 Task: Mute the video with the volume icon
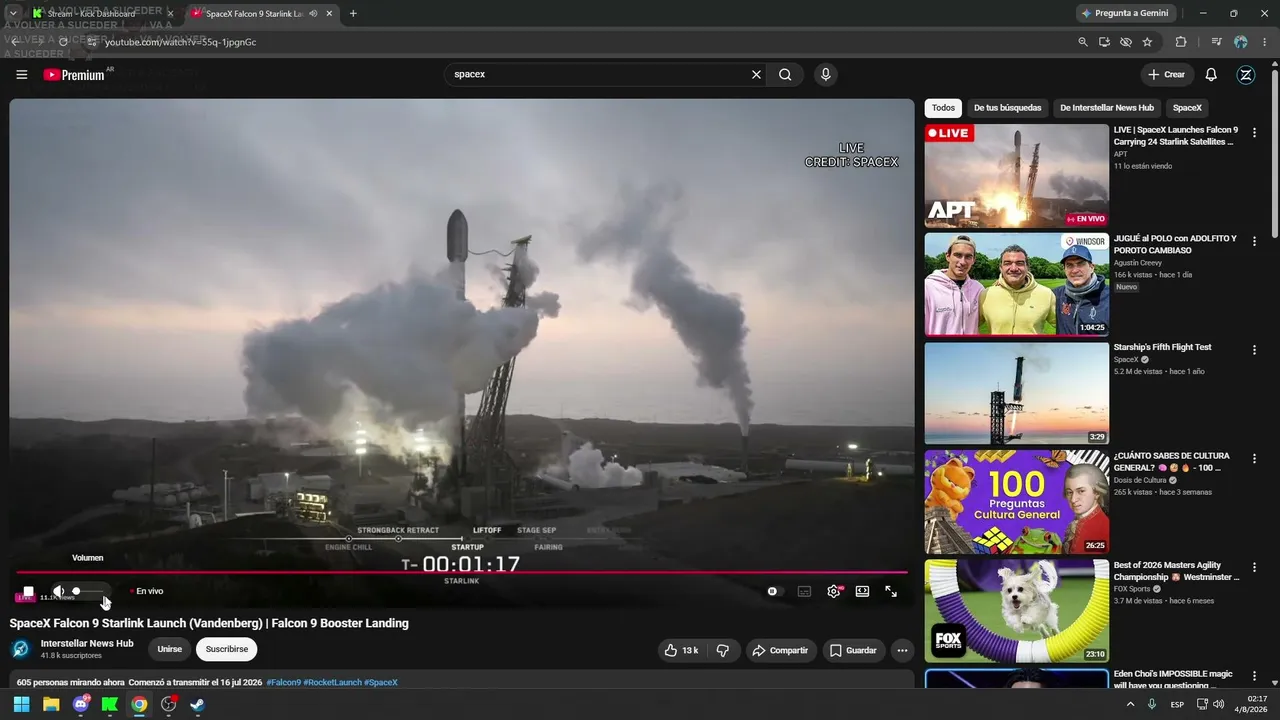[58, 591]
